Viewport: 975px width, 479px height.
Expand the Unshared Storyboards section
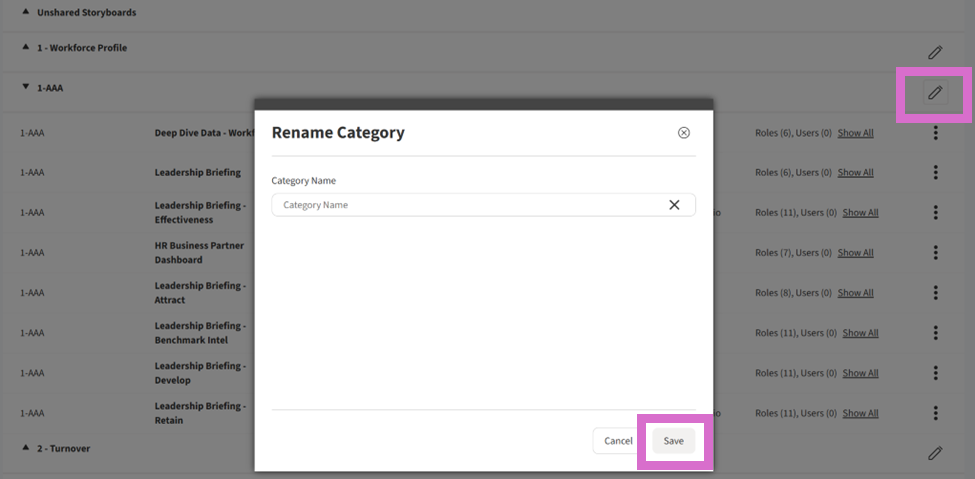(x=26, y=12)
